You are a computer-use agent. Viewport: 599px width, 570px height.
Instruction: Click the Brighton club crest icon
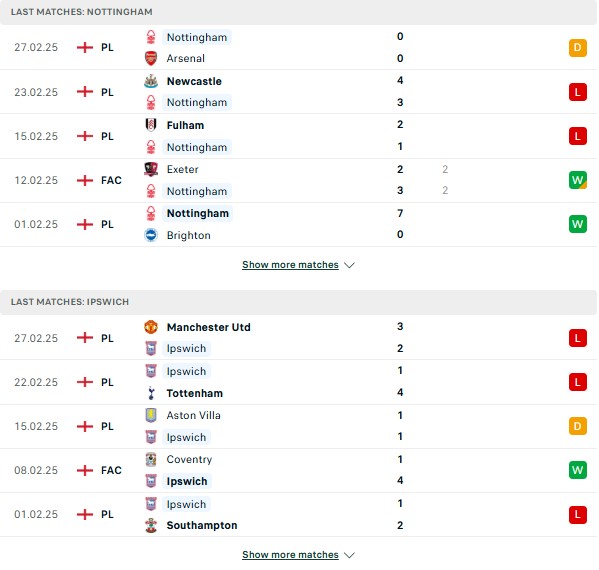point(151,235)
